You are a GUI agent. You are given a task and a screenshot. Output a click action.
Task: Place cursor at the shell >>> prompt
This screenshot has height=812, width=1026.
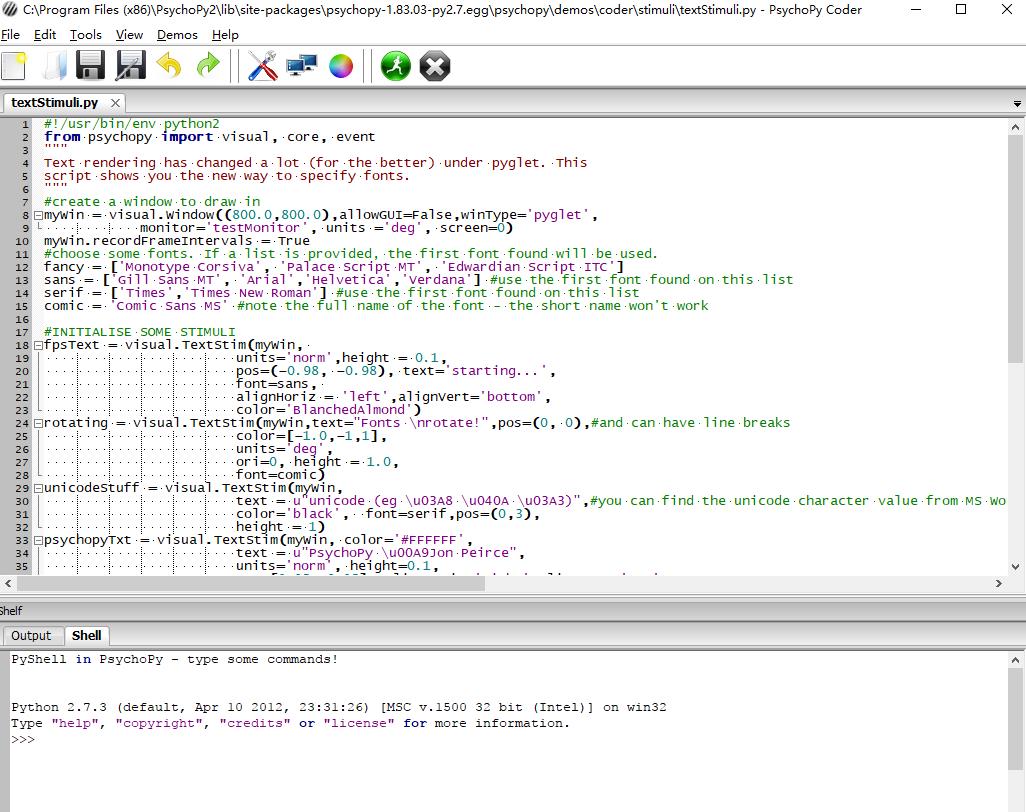(39, 739)
